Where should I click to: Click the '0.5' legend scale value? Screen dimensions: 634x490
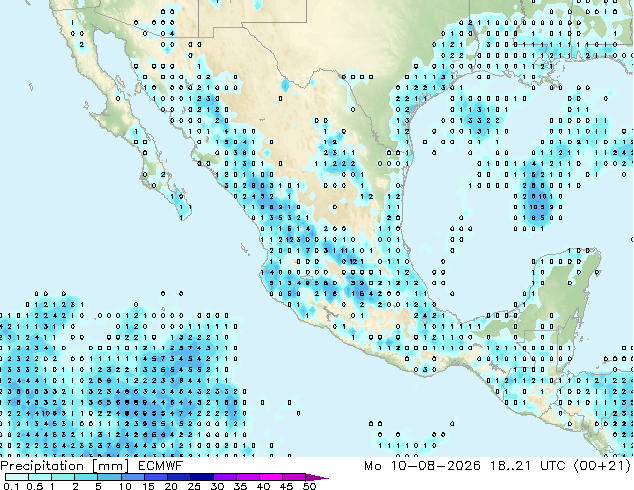click(x=35, y=486)
